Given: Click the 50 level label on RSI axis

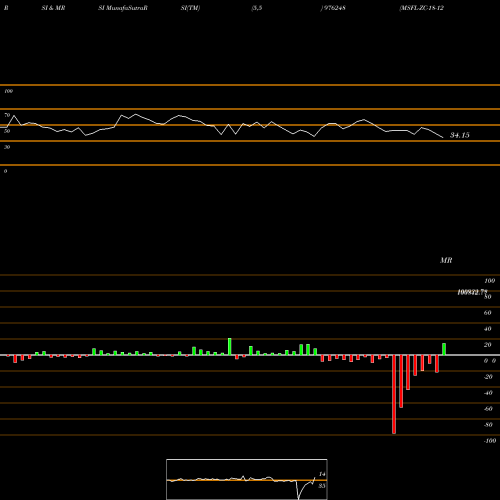Looking at the screenshot, I should click(x=7, y=131).
